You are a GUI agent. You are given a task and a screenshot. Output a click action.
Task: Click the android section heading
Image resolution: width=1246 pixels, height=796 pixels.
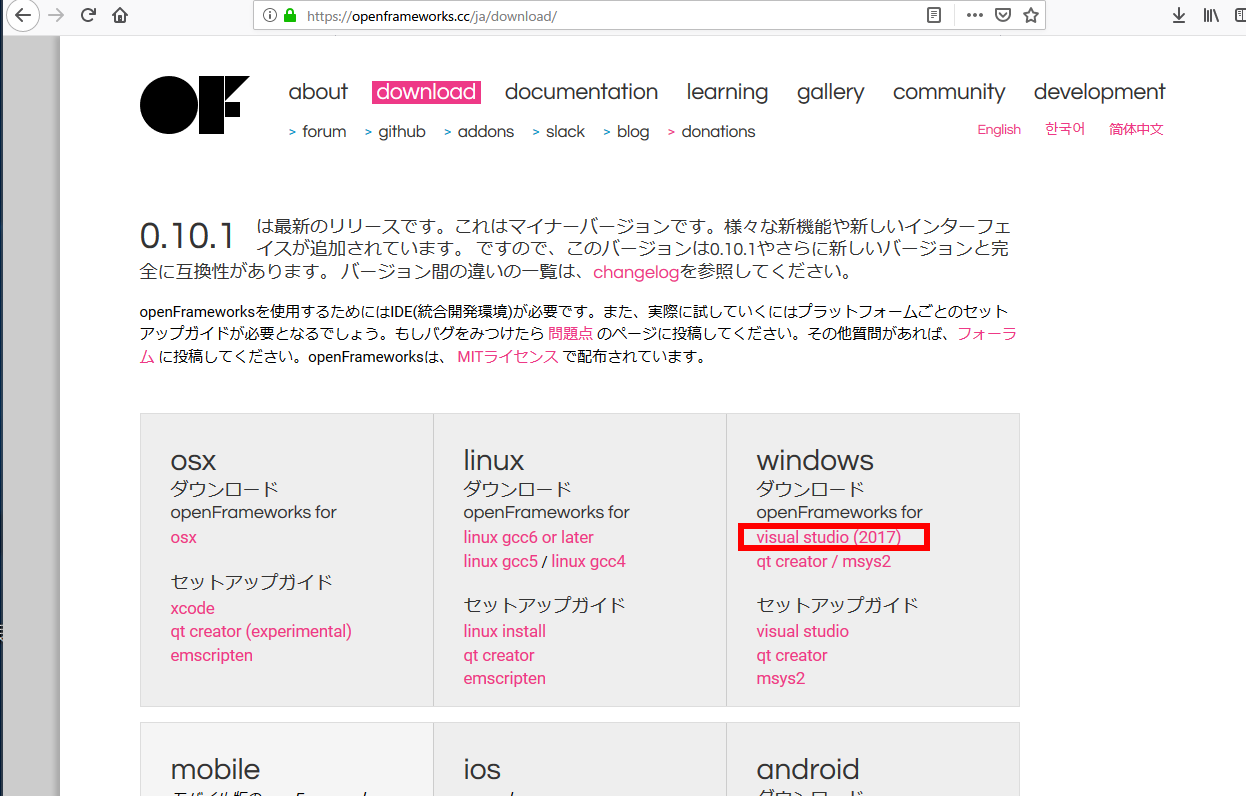click(x=808, y=769)
